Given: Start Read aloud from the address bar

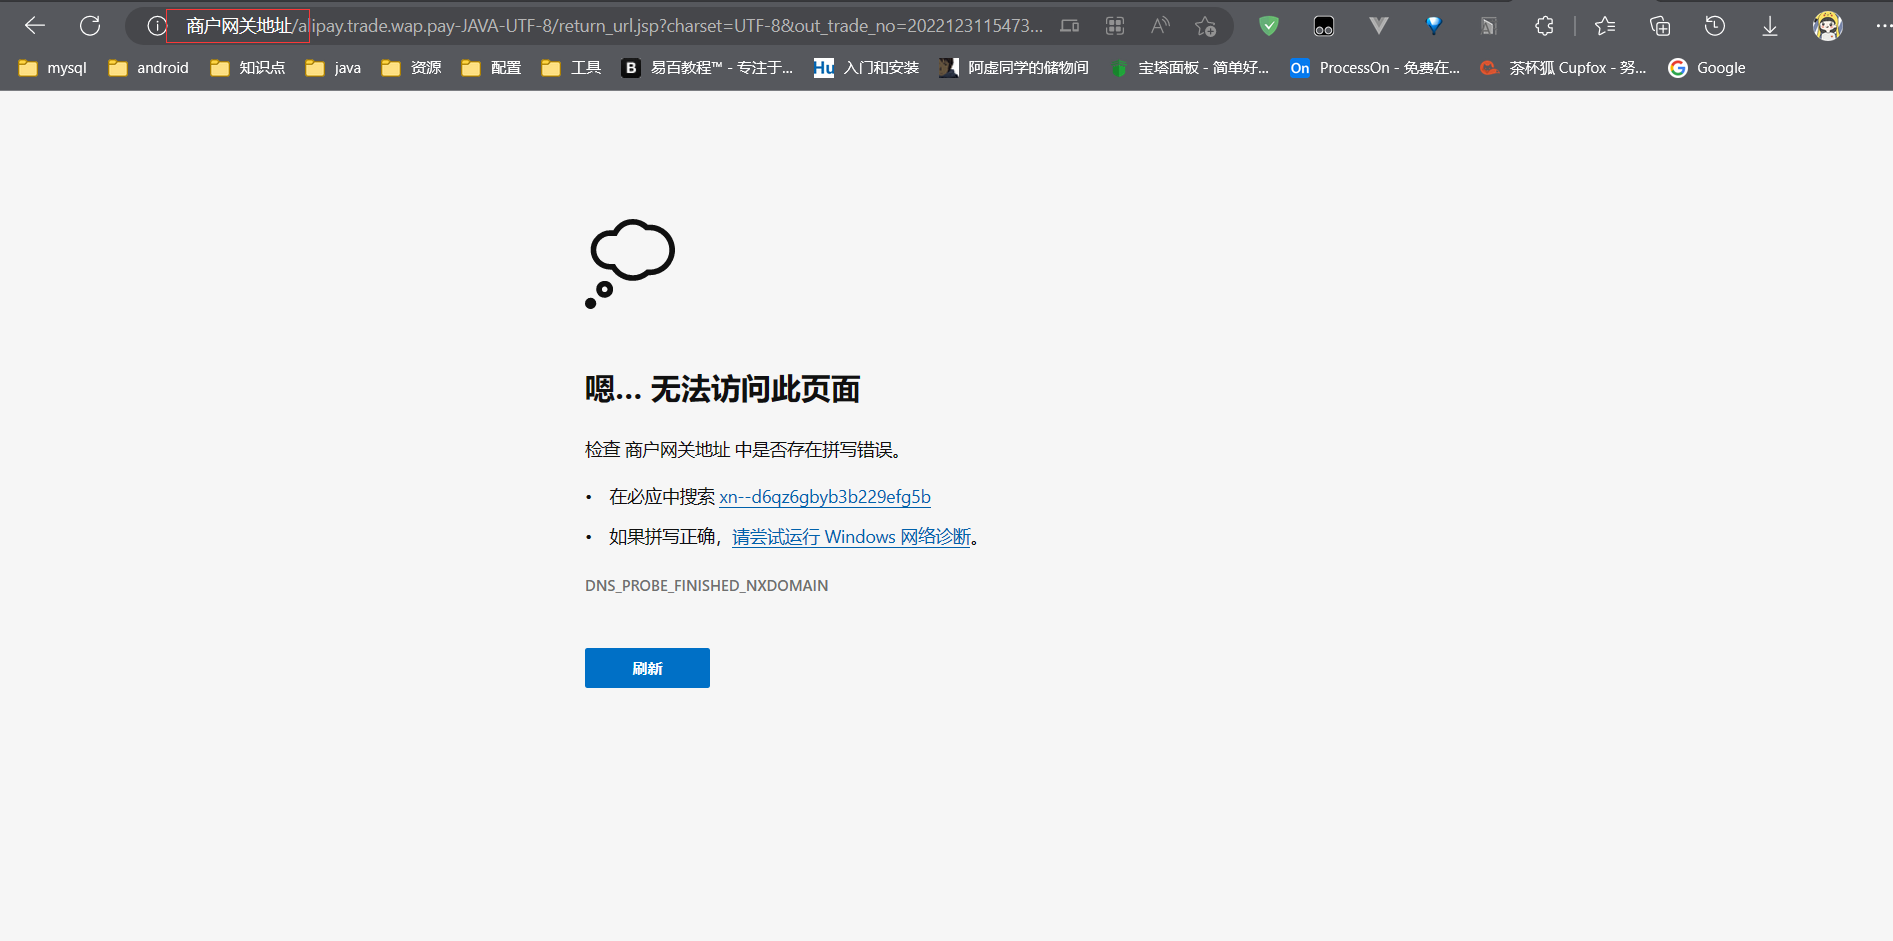Looking at the screenshot, I should (x=1160, y=26).
